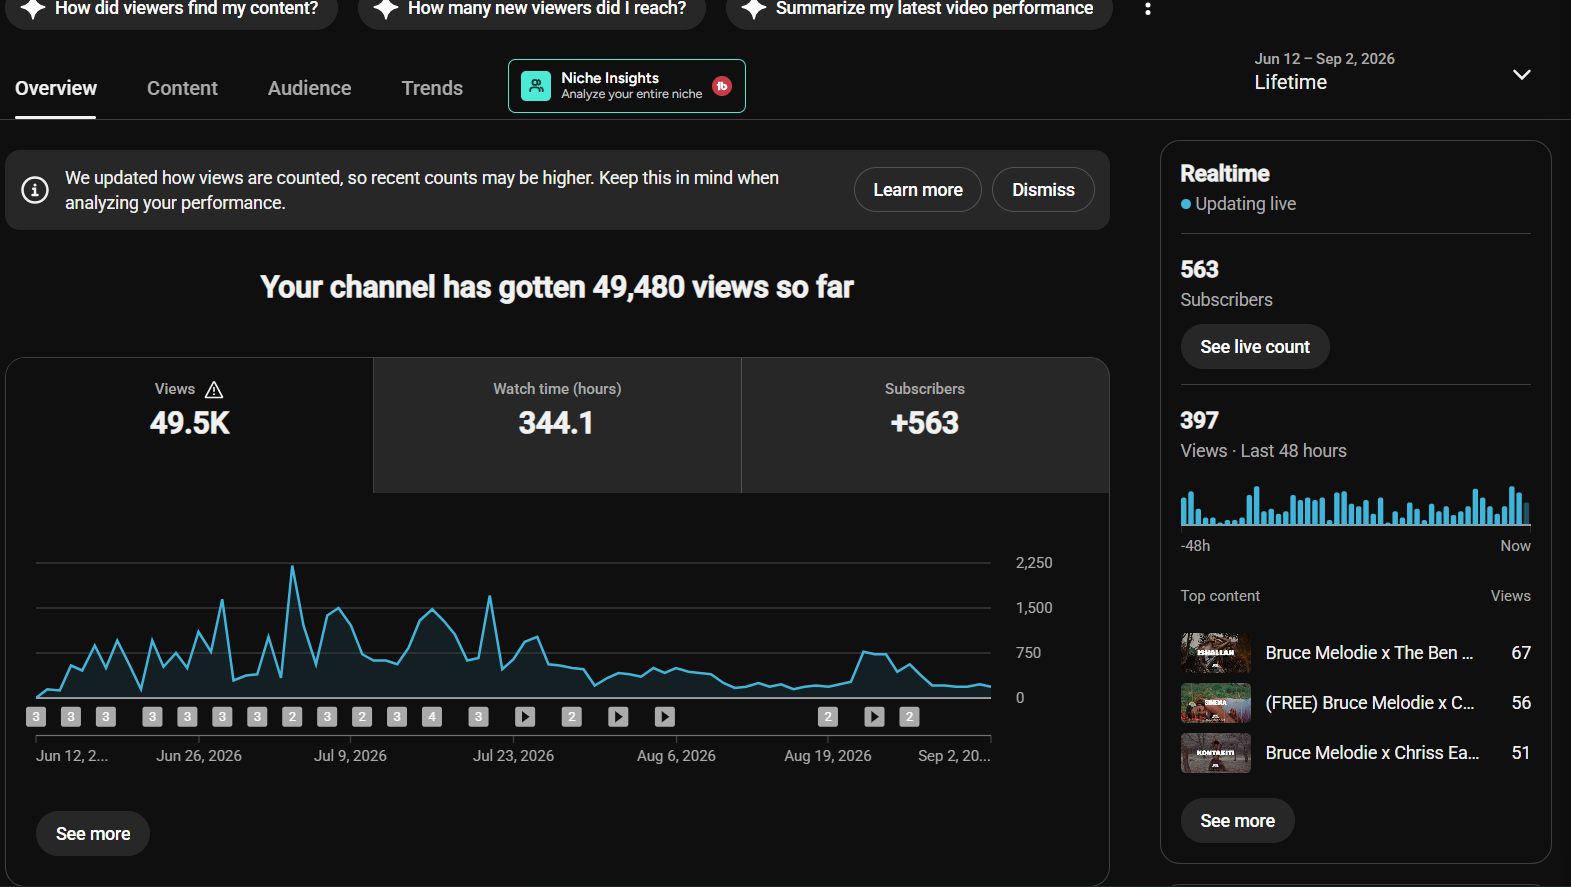
Task: Click the sparkle icon on Summarize suggestion
Action: [754, 9]
